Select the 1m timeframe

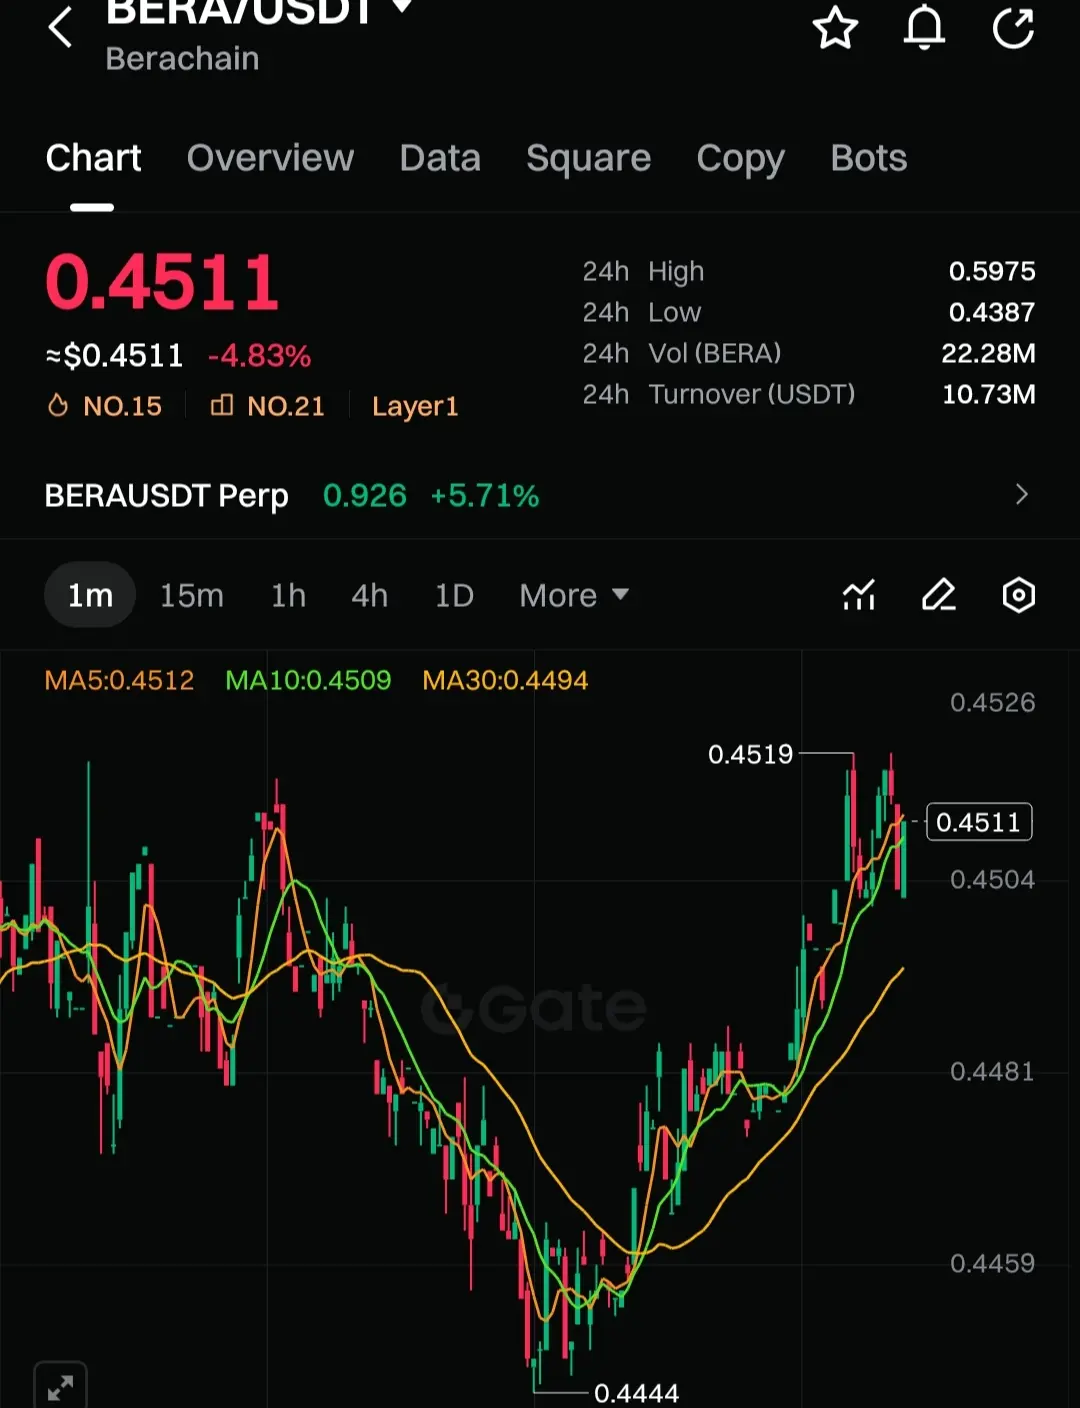(90, 595)
